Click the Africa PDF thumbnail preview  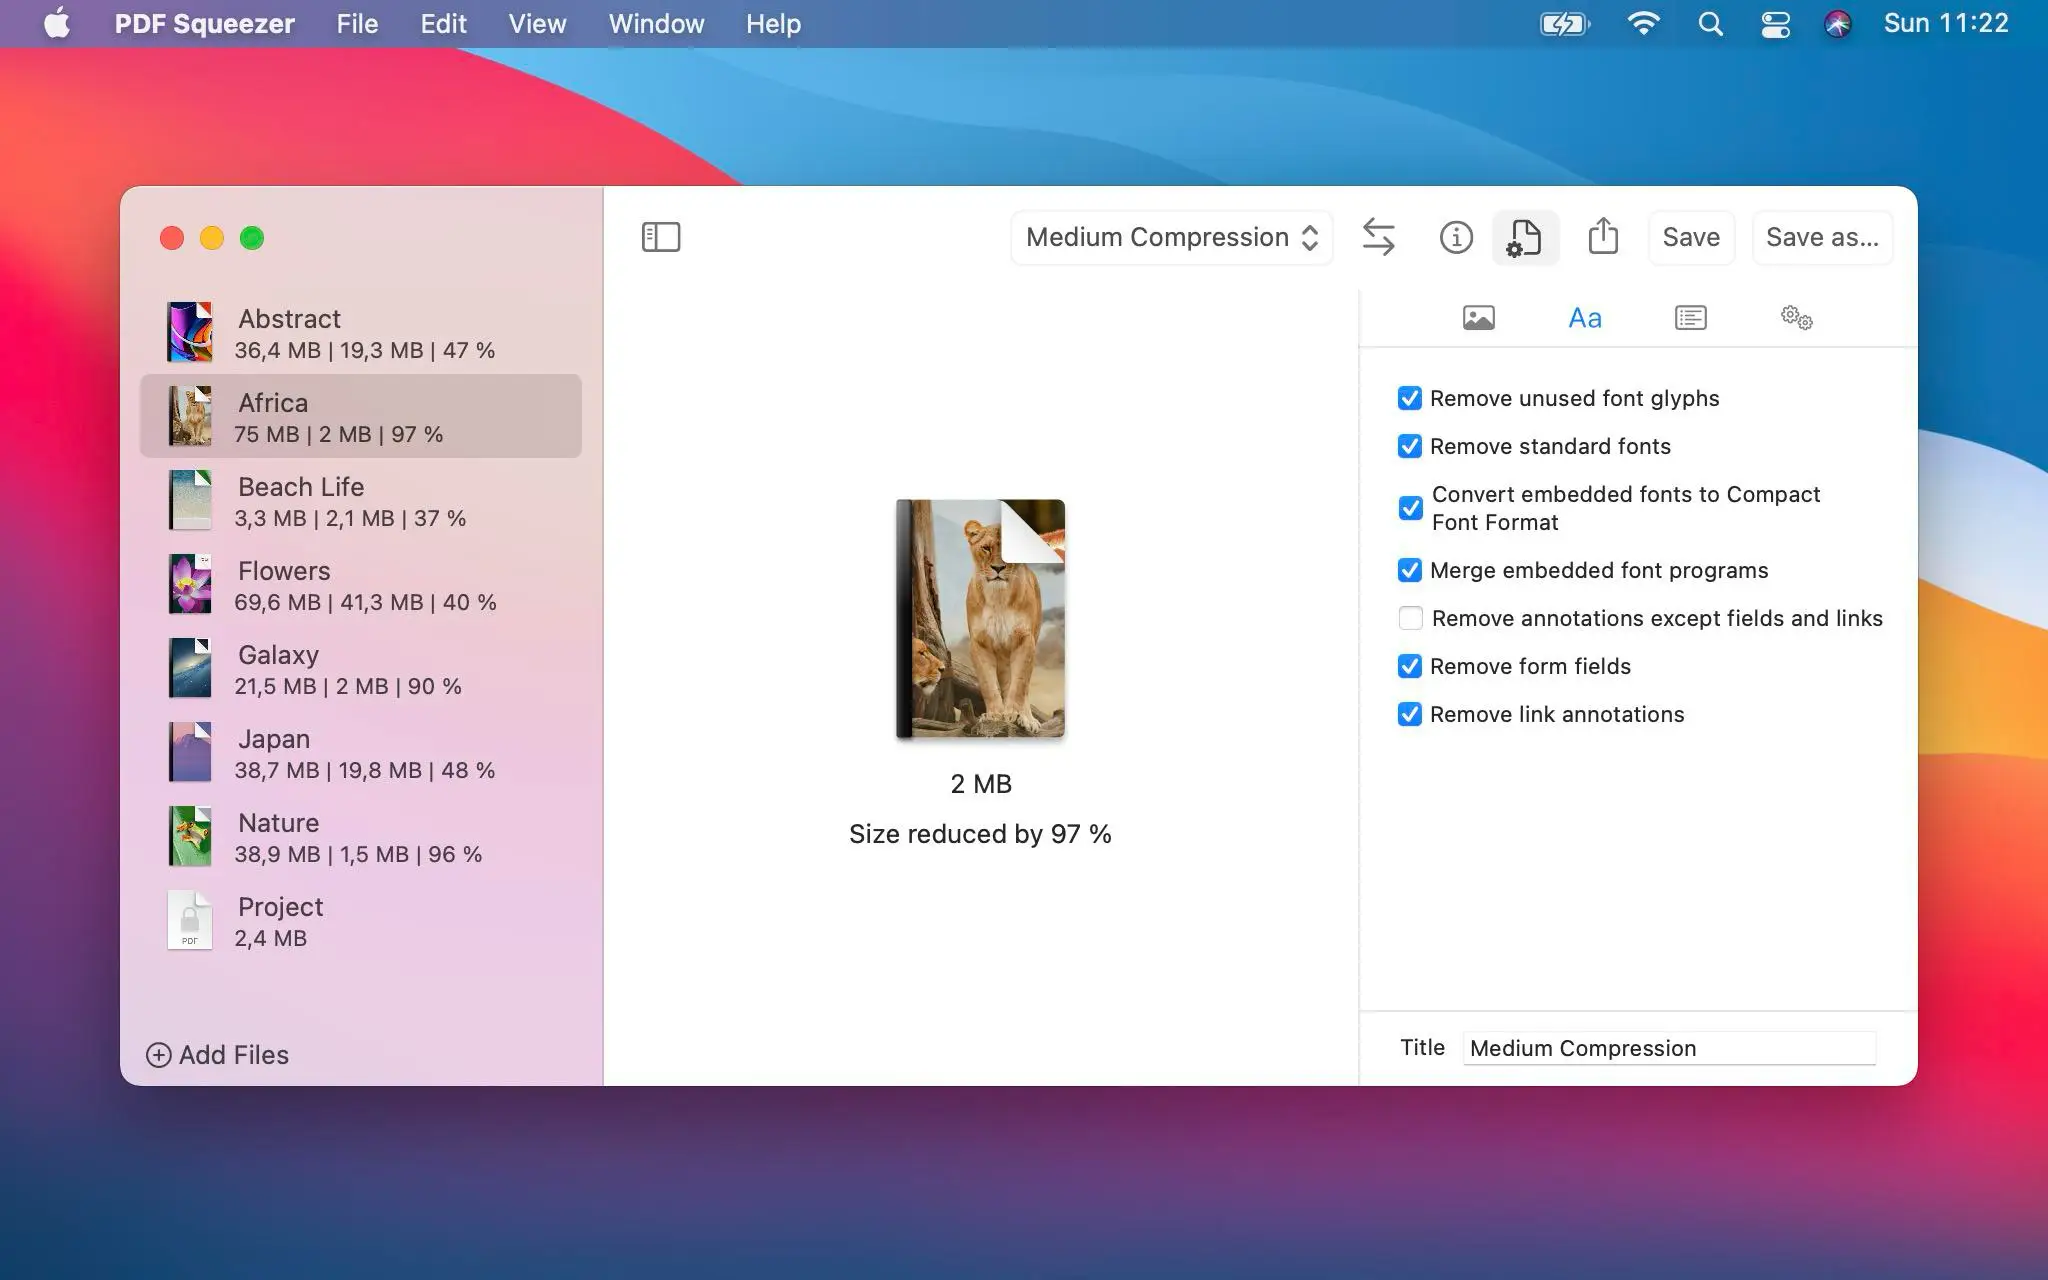pyautogui.click(x=981, y=618)
